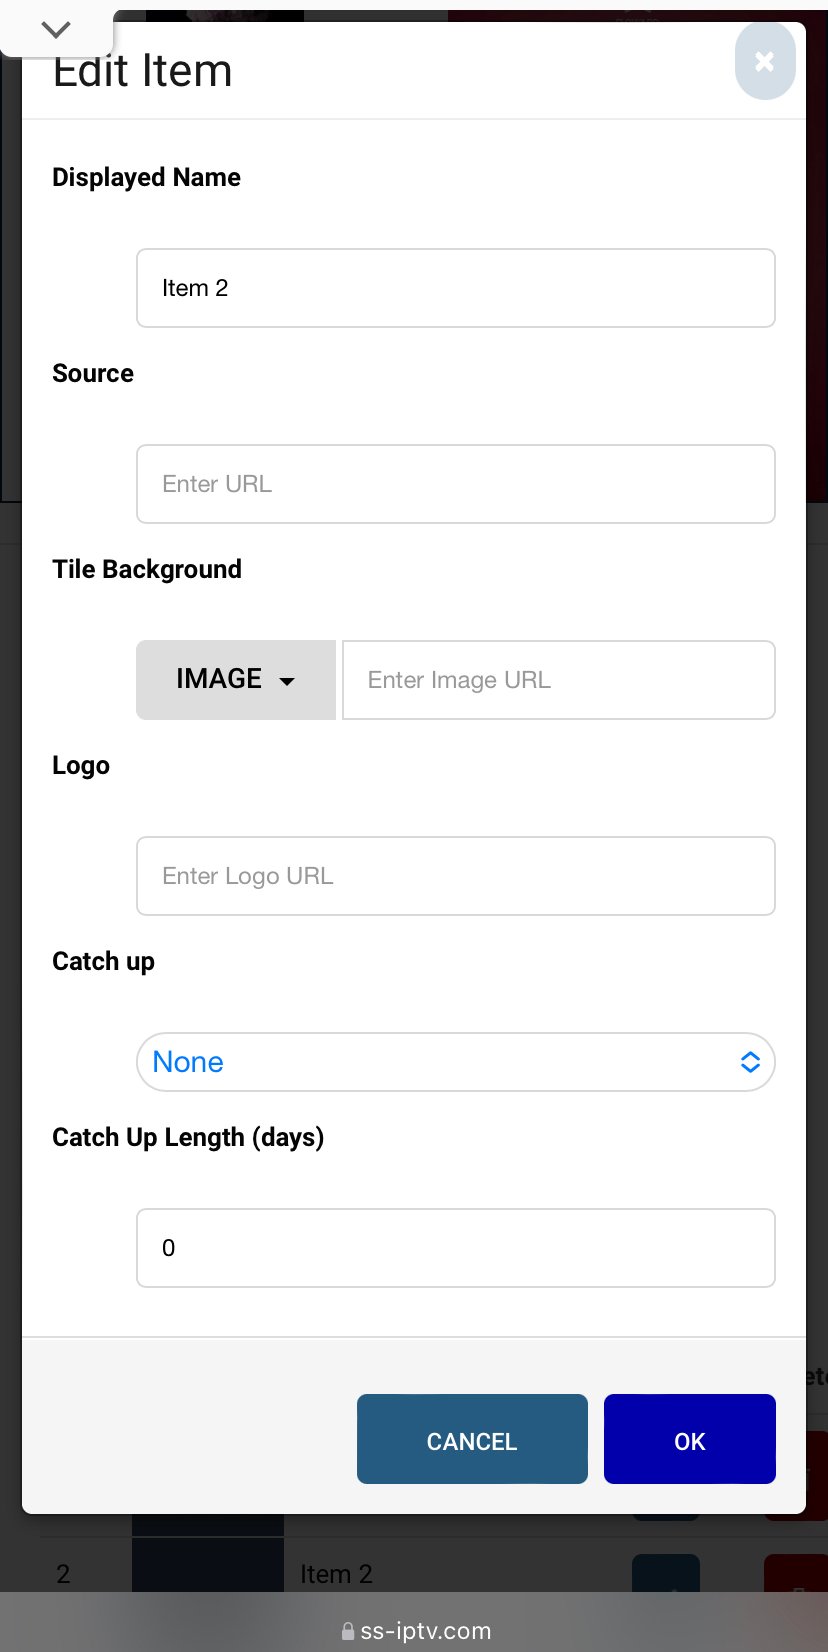This screenshot has width=828, height=1652.
Task: Click the Displayed Name field containing Item 2
Action: [455, 288]
